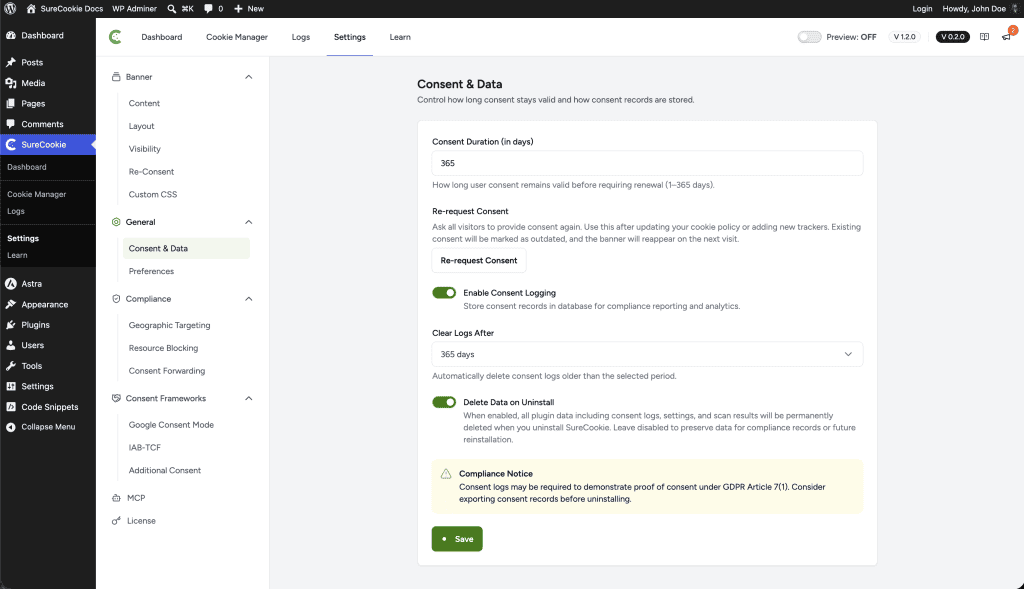Collapse the Compliance section

[x=249, y=299]
